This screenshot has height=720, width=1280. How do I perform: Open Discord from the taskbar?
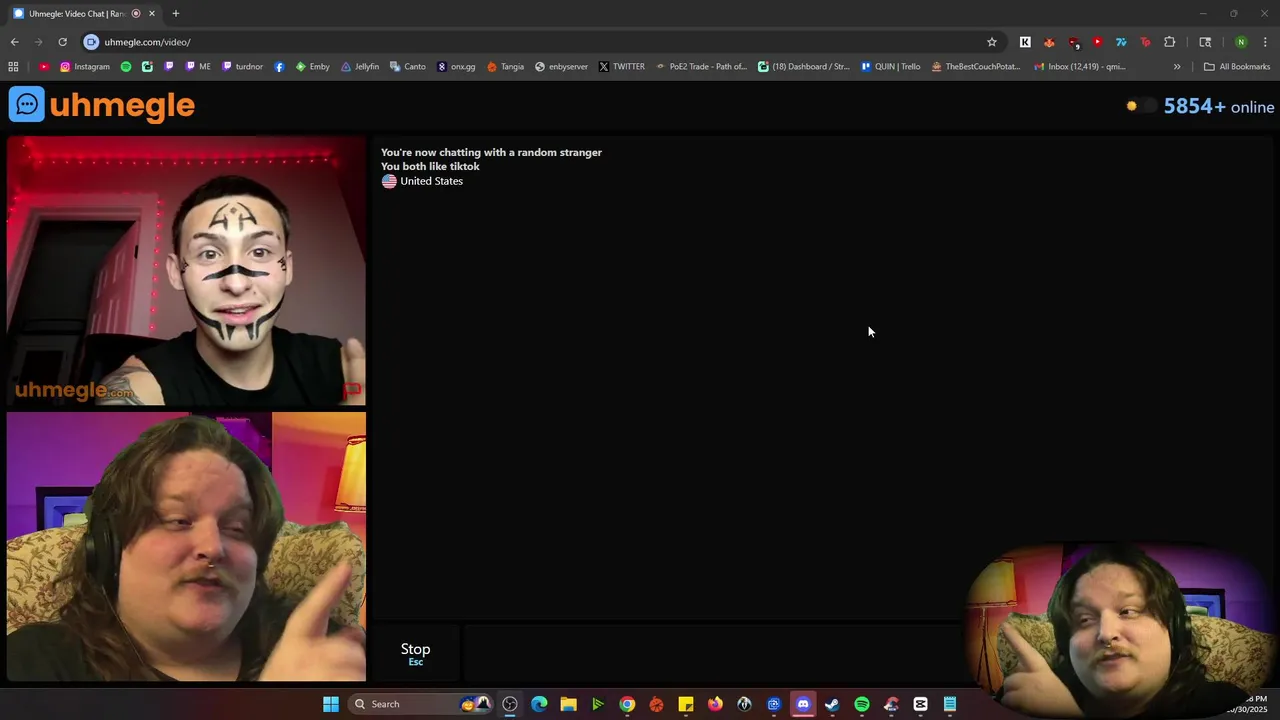point(803,704)
